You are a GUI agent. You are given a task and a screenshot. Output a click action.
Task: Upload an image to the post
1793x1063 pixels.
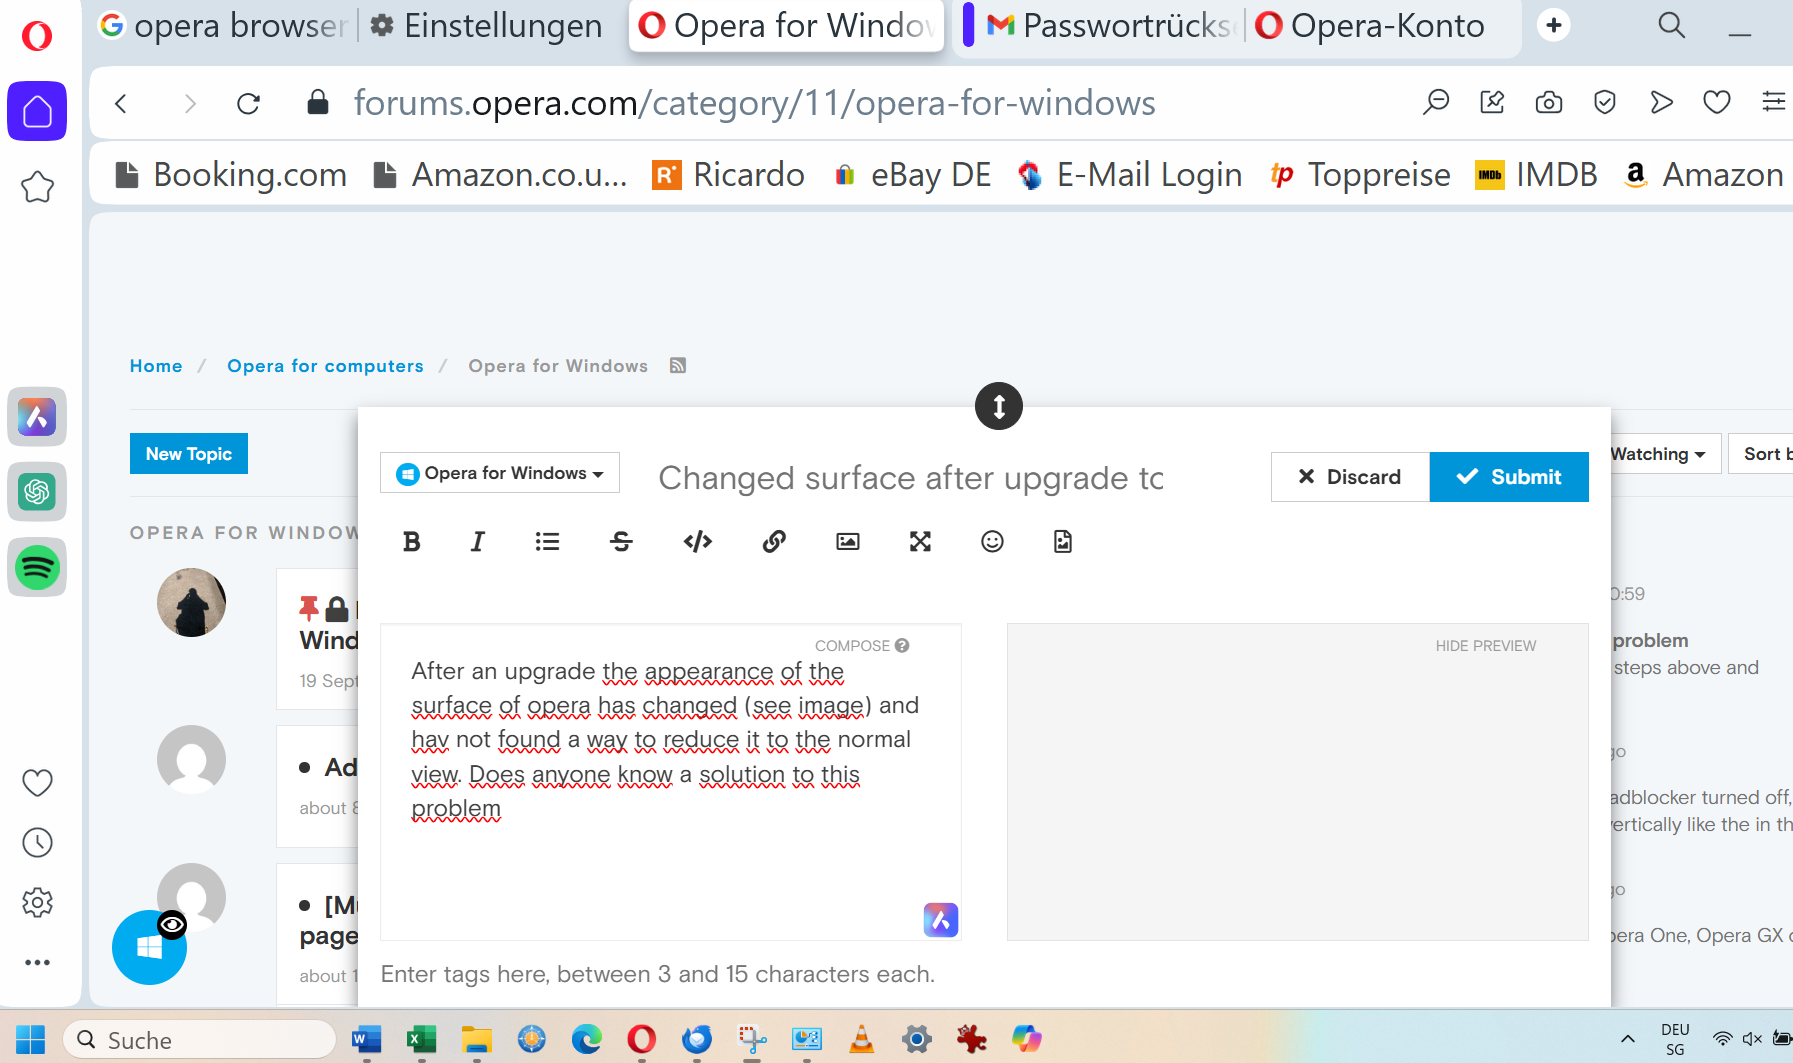pos(847,542)
